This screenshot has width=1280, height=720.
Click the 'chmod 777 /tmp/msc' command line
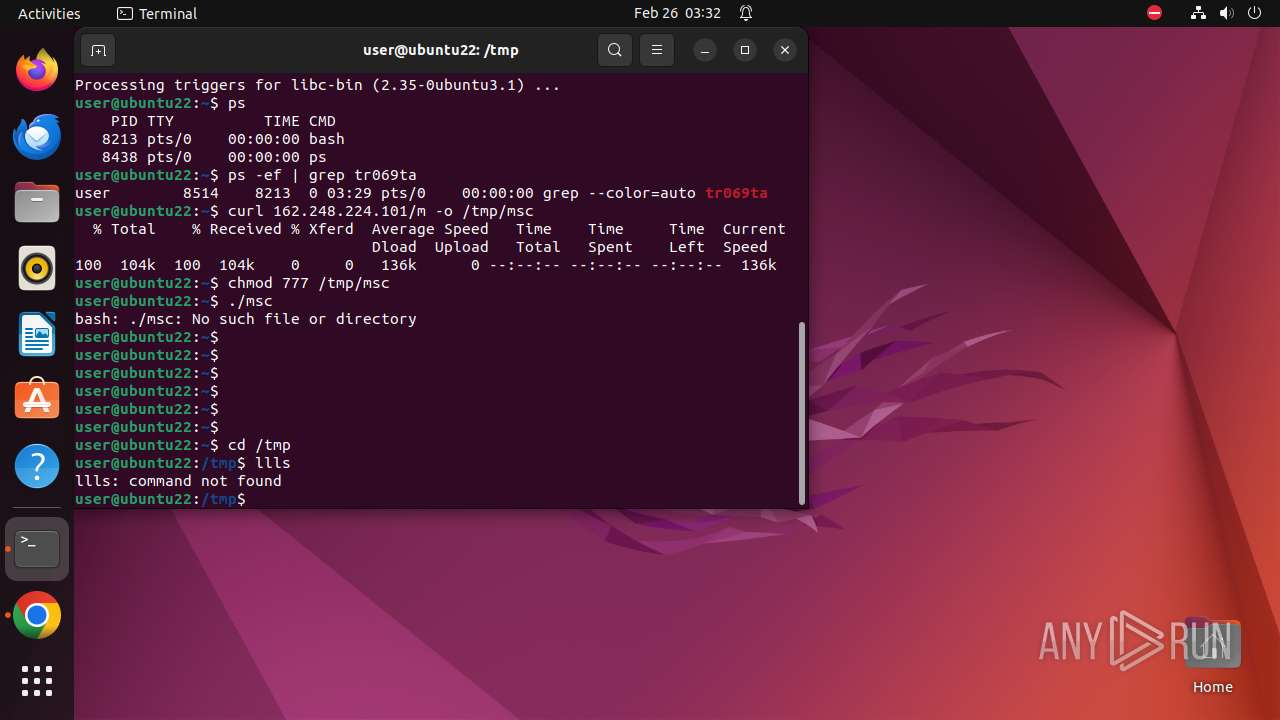pyautogui.click(x=232, y=283)
